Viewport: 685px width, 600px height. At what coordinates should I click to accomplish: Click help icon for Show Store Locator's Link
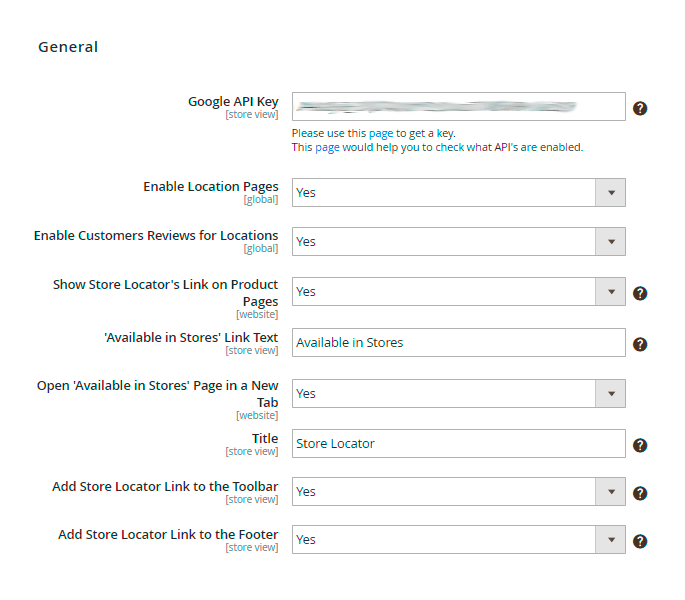pos(640,293)
